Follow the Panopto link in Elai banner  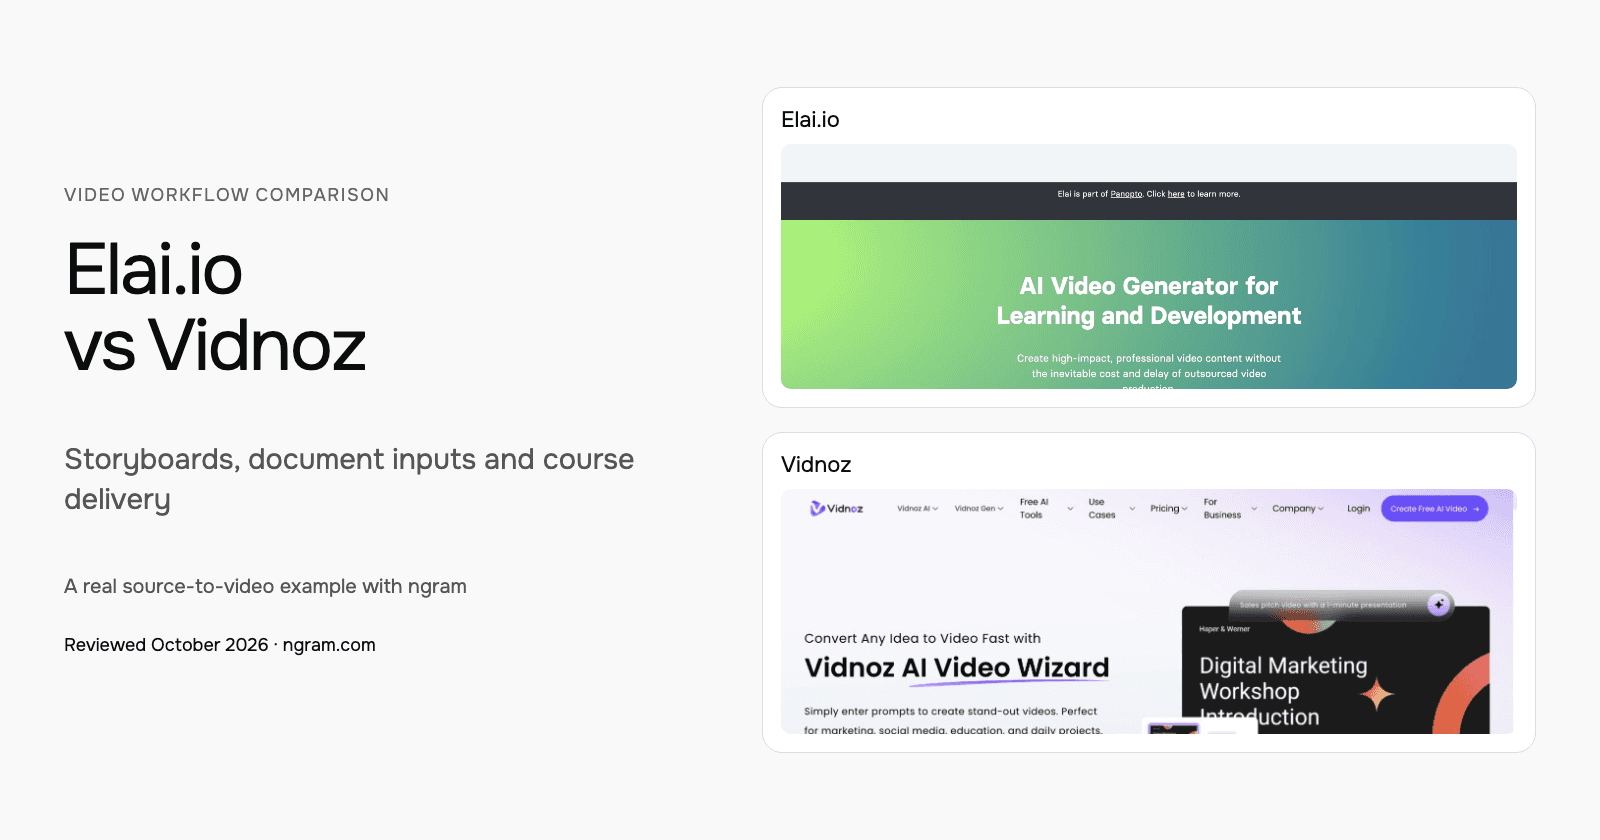(x=1126, y=194)
